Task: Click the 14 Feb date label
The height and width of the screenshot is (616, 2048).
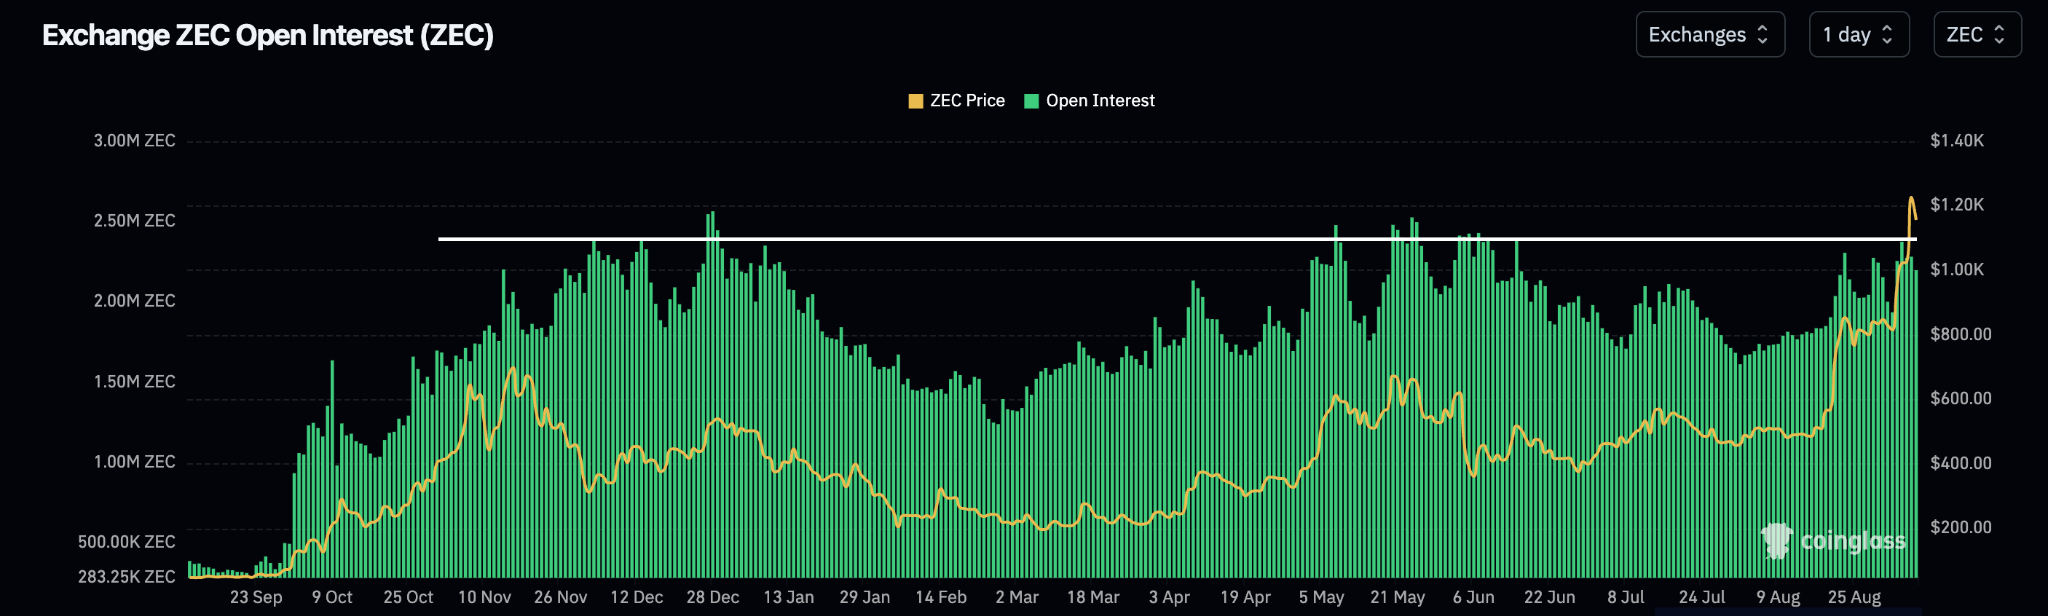Action: (x=941, y=597)
